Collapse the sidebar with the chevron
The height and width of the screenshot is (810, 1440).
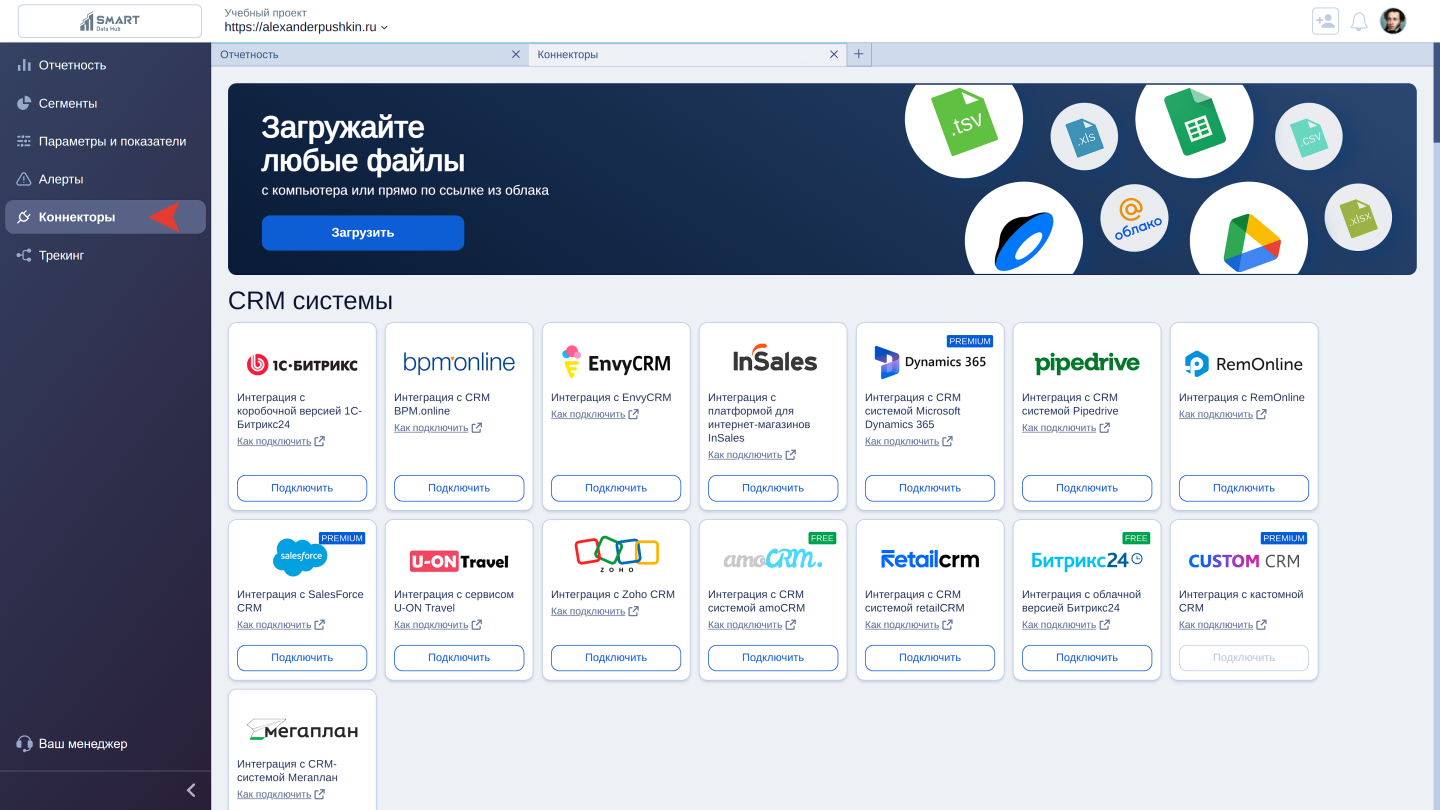point(191,790)
